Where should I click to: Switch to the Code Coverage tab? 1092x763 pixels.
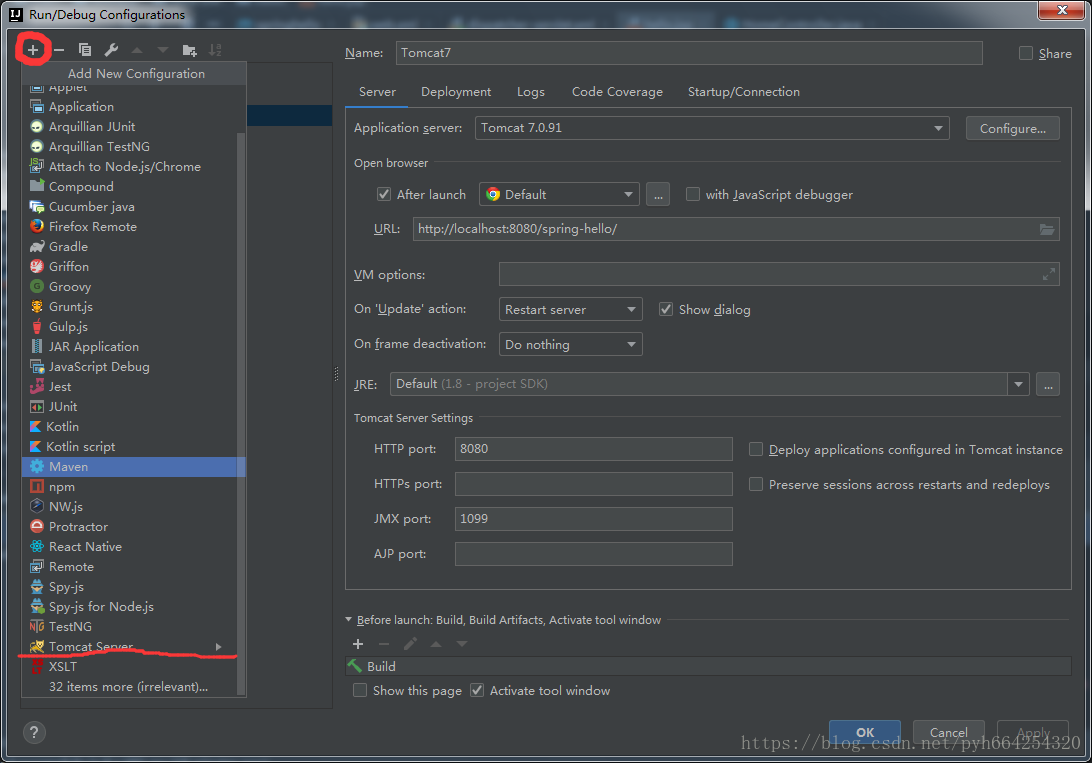pos(617,92)
